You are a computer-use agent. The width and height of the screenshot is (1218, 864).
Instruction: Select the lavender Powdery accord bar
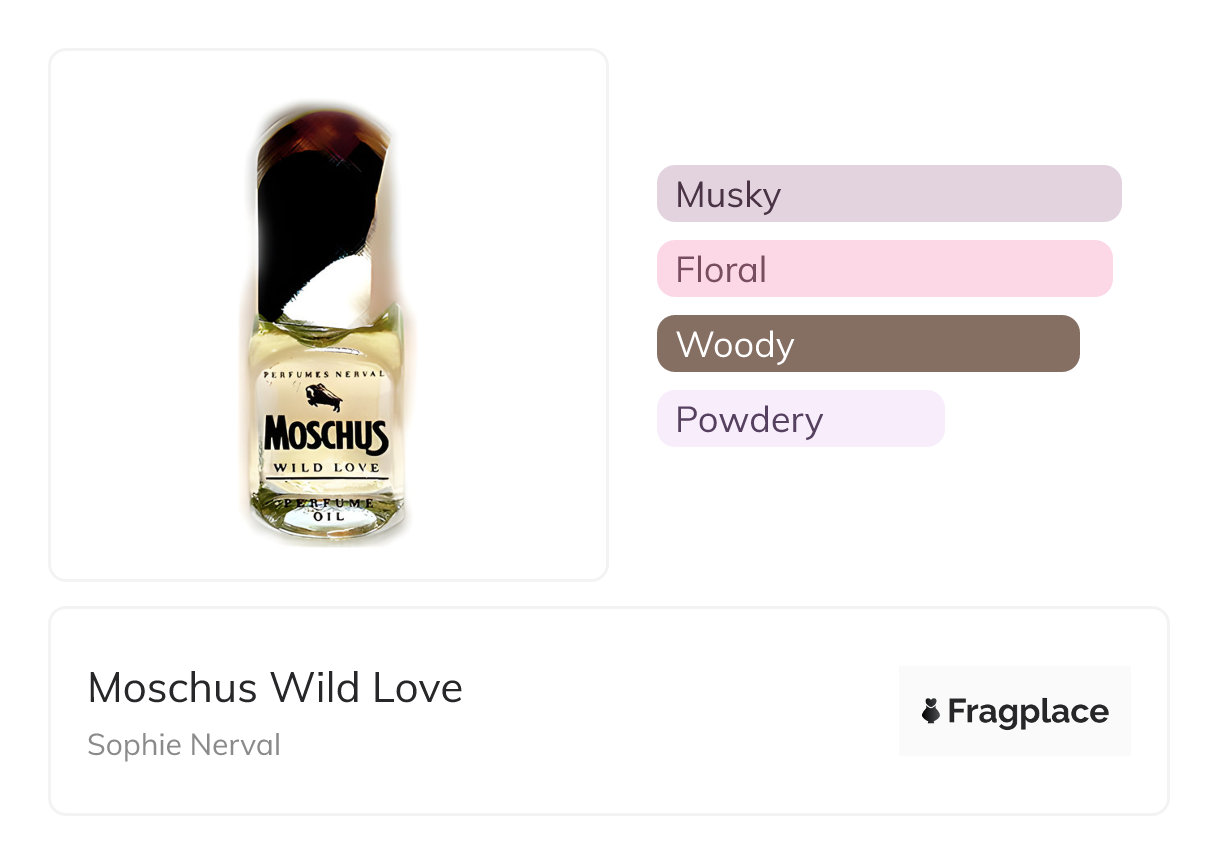point(800,419)
